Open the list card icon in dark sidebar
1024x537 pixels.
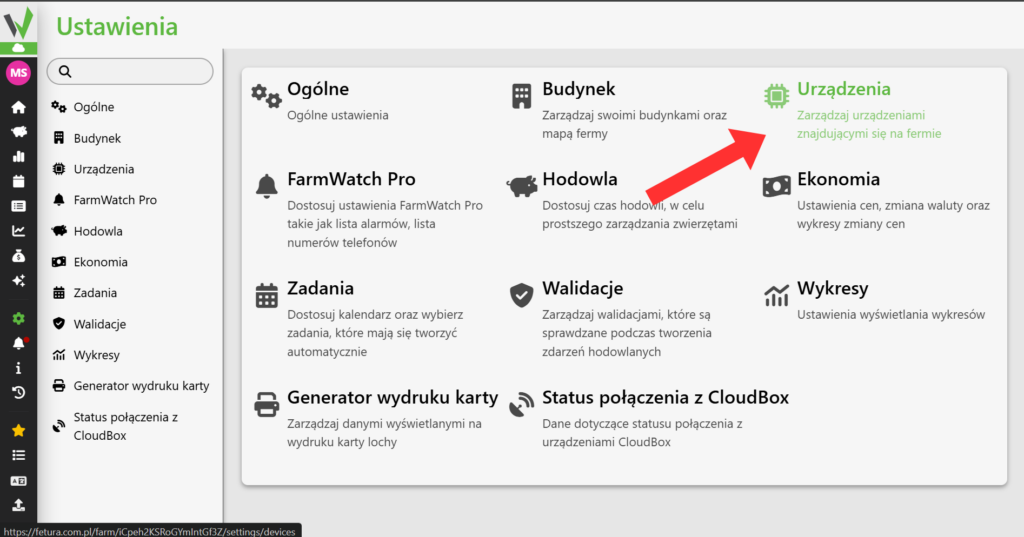[x=18, y=206]
